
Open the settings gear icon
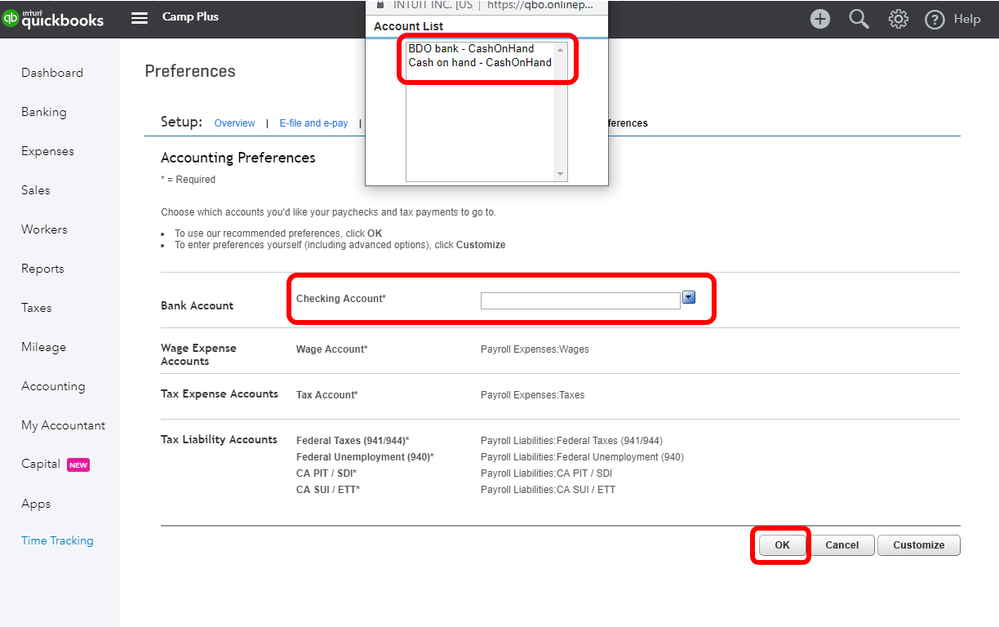coord(898,19)
